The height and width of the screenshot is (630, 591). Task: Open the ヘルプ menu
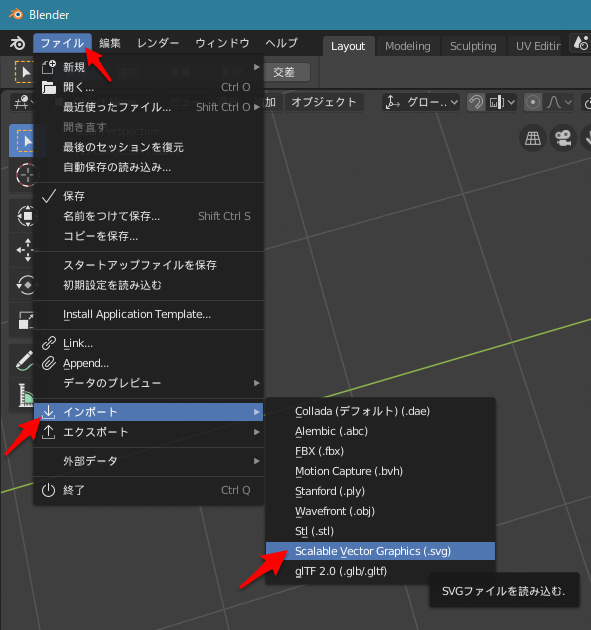(282, 43)
